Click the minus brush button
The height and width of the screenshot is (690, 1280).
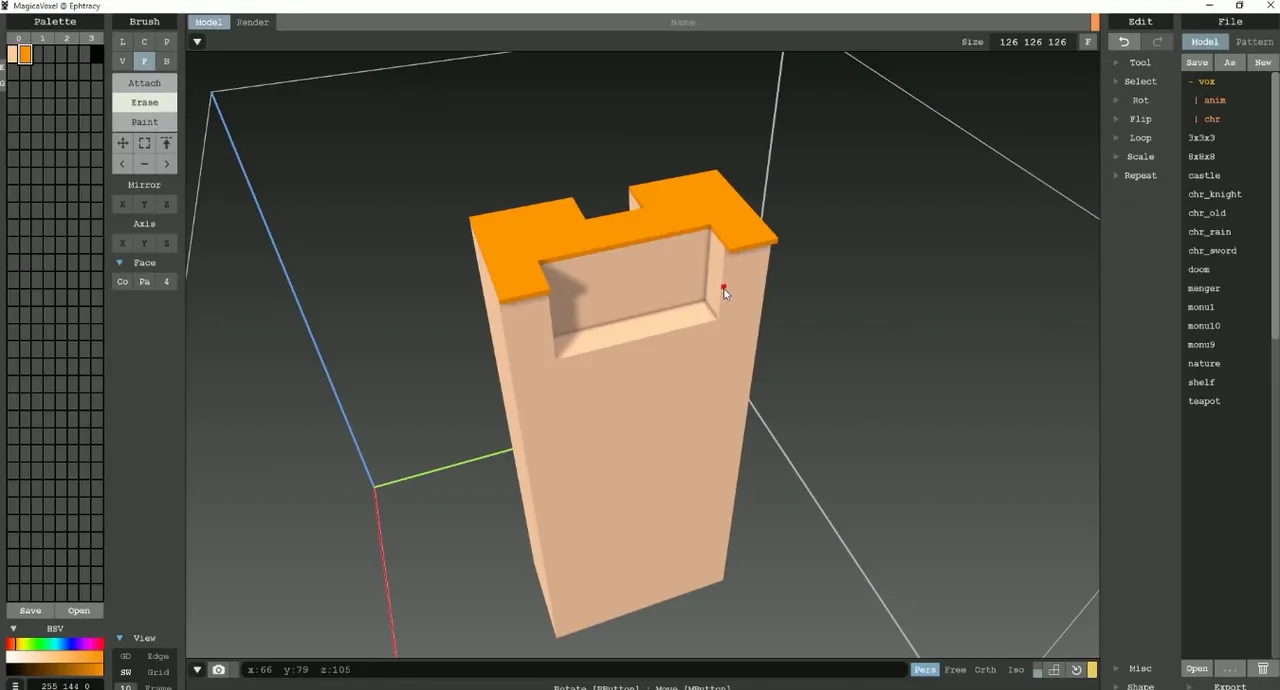144,163
